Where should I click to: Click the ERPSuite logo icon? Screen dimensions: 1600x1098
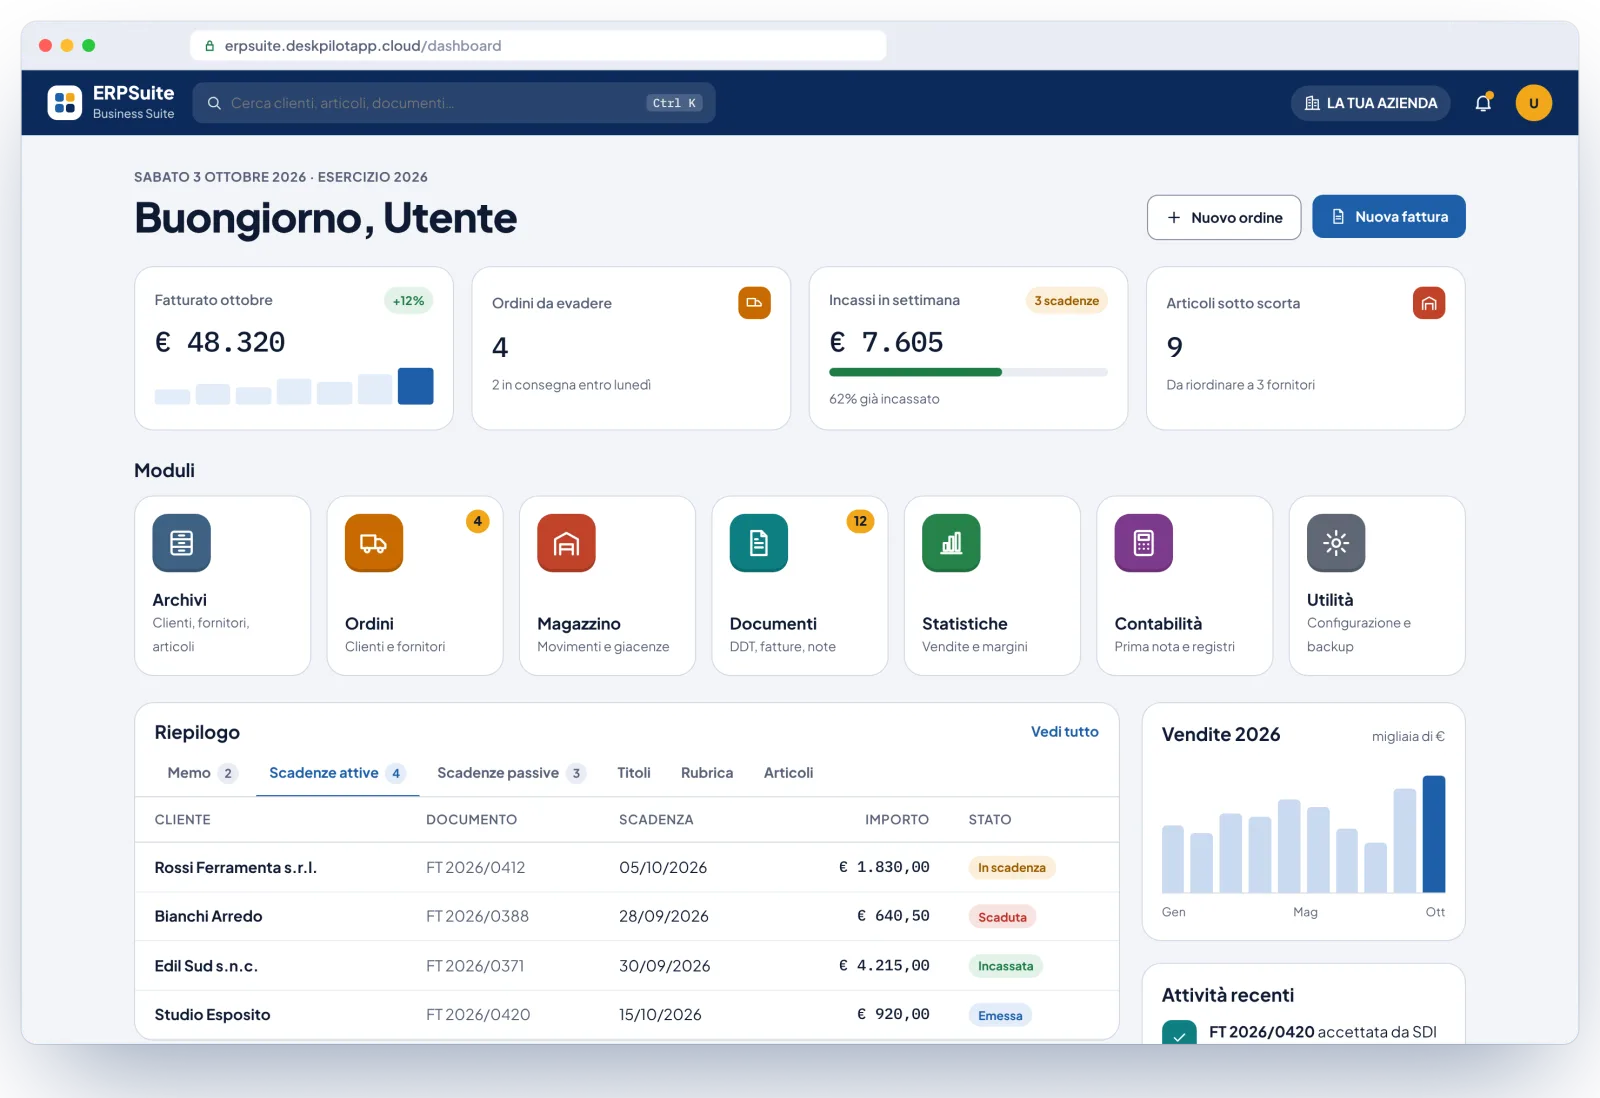(x=65, y=102)
